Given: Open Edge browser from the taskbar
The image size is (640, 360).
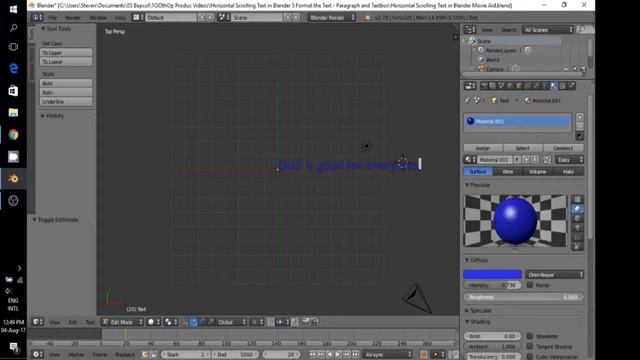Looking at the screenshot, I should (x=13, y=69).
